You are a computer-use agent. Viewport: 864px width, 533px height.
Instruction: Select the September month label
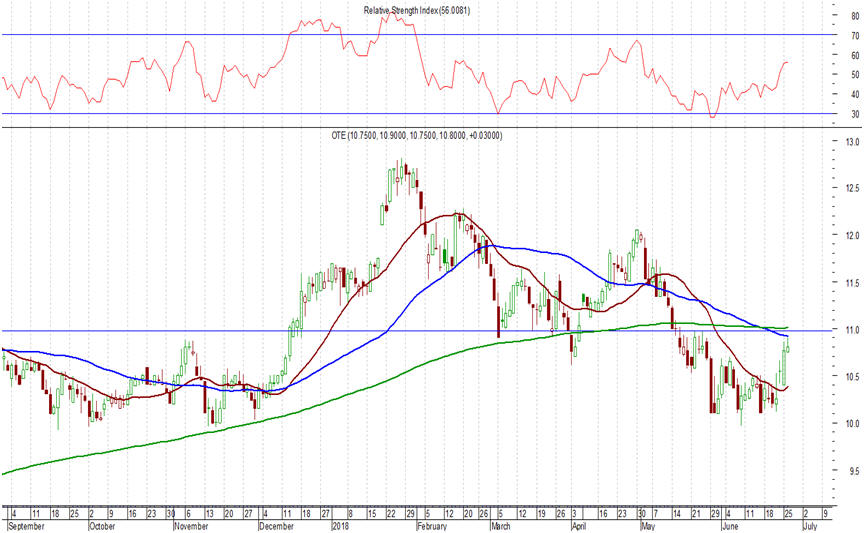pos(26,526)
